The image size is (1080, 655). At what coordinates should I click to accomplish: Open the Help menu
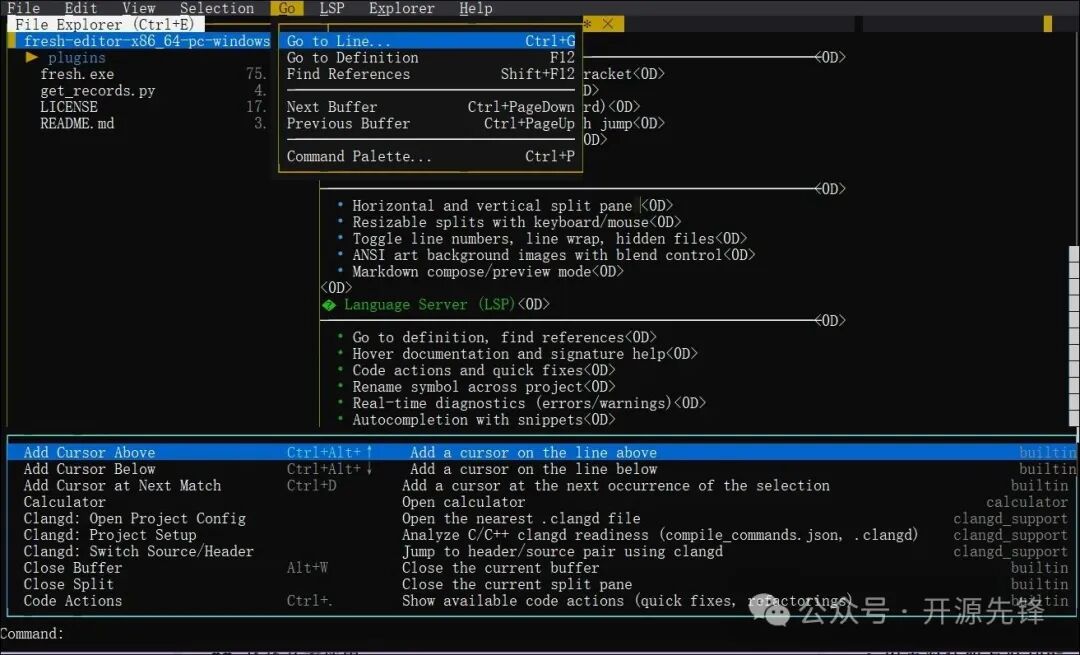pyautogui.click(x=475, y=8)
